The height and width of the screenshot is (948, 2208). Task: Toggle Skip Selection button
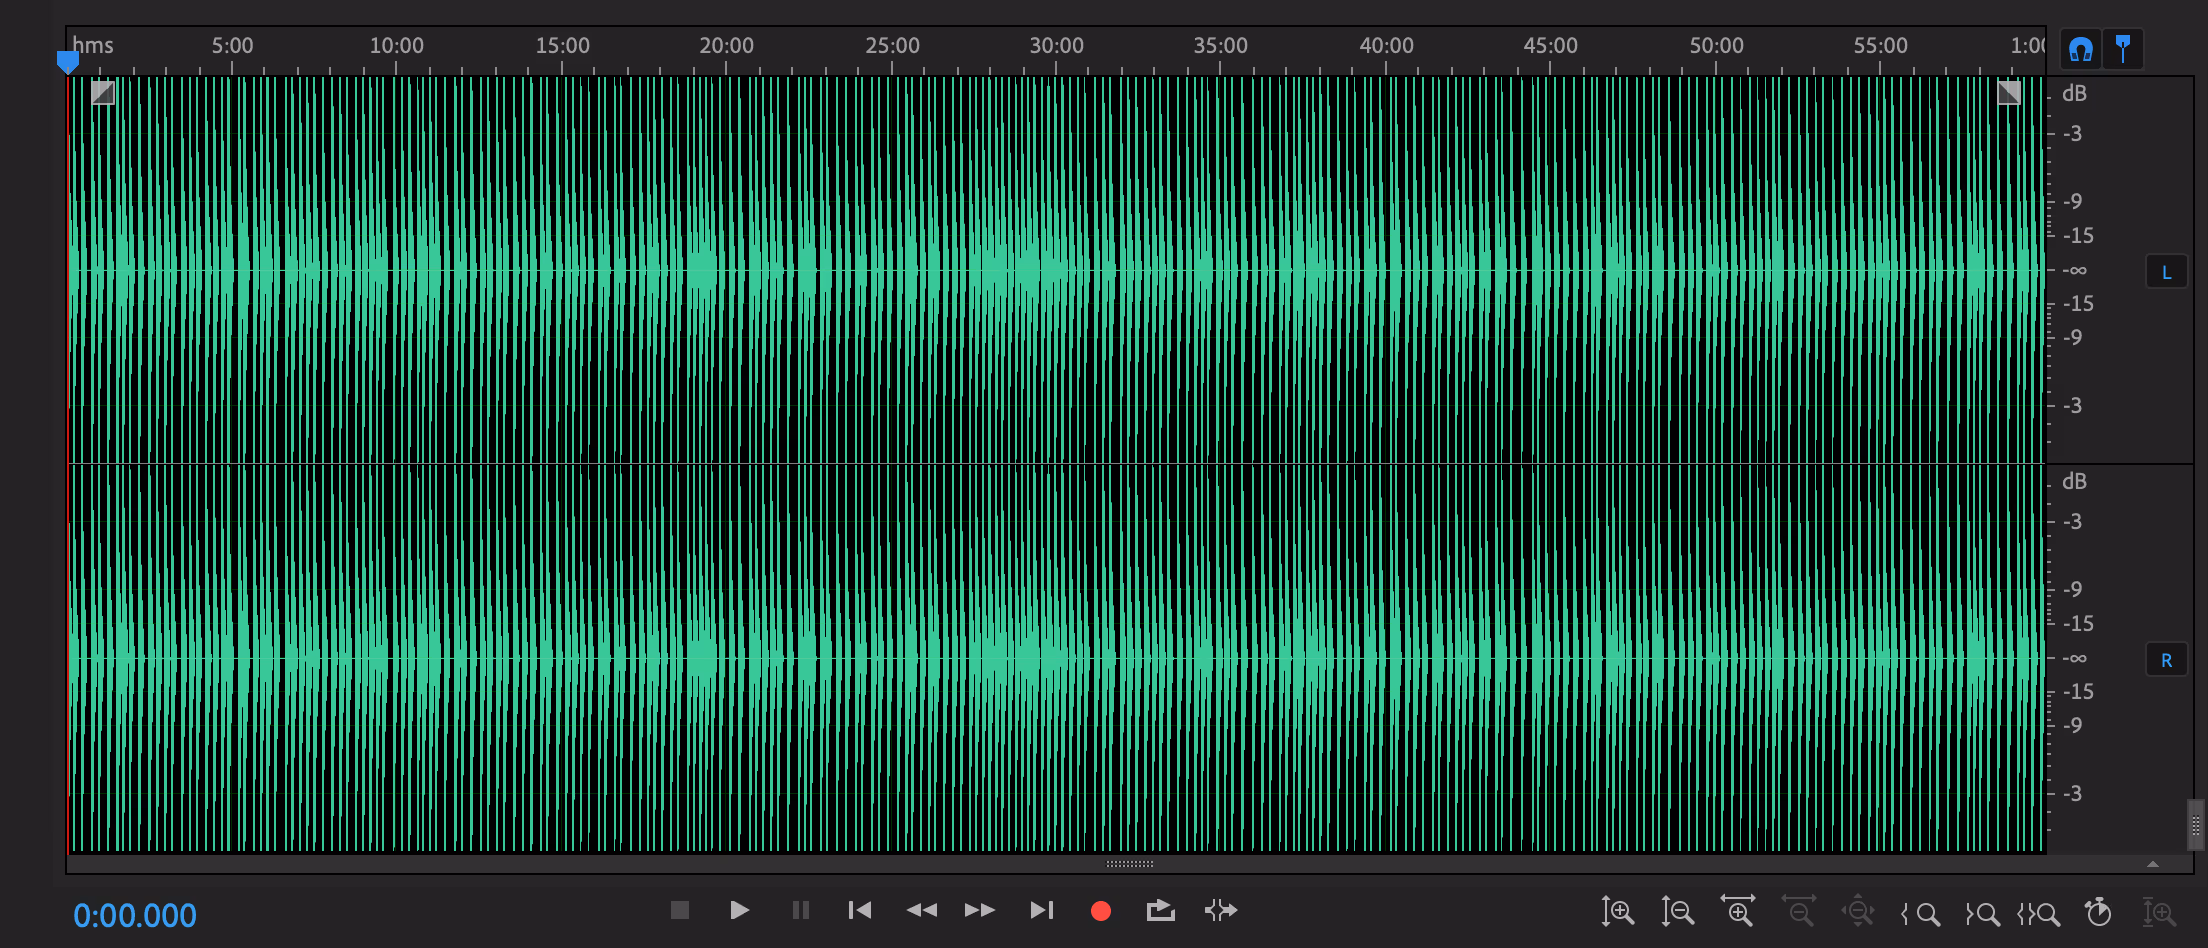[1221, 910]
